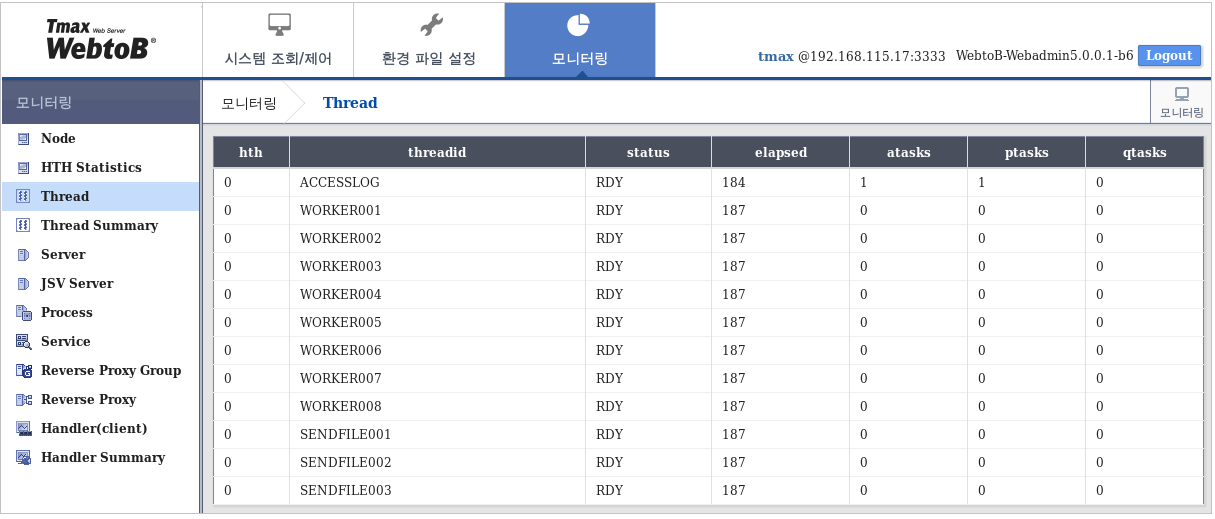This screenshot has width=1215, height=519.
Task: Click the elapsed column header
Action: (x=780, y=153)
